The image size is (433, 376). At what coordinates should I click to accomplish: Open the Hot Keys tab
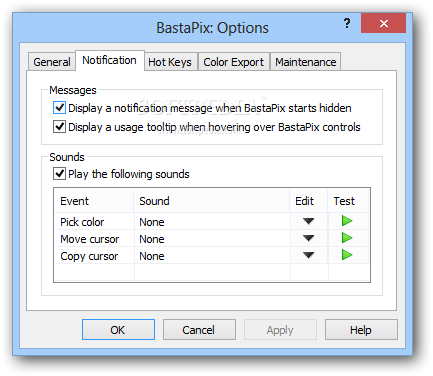click(170, 62)
